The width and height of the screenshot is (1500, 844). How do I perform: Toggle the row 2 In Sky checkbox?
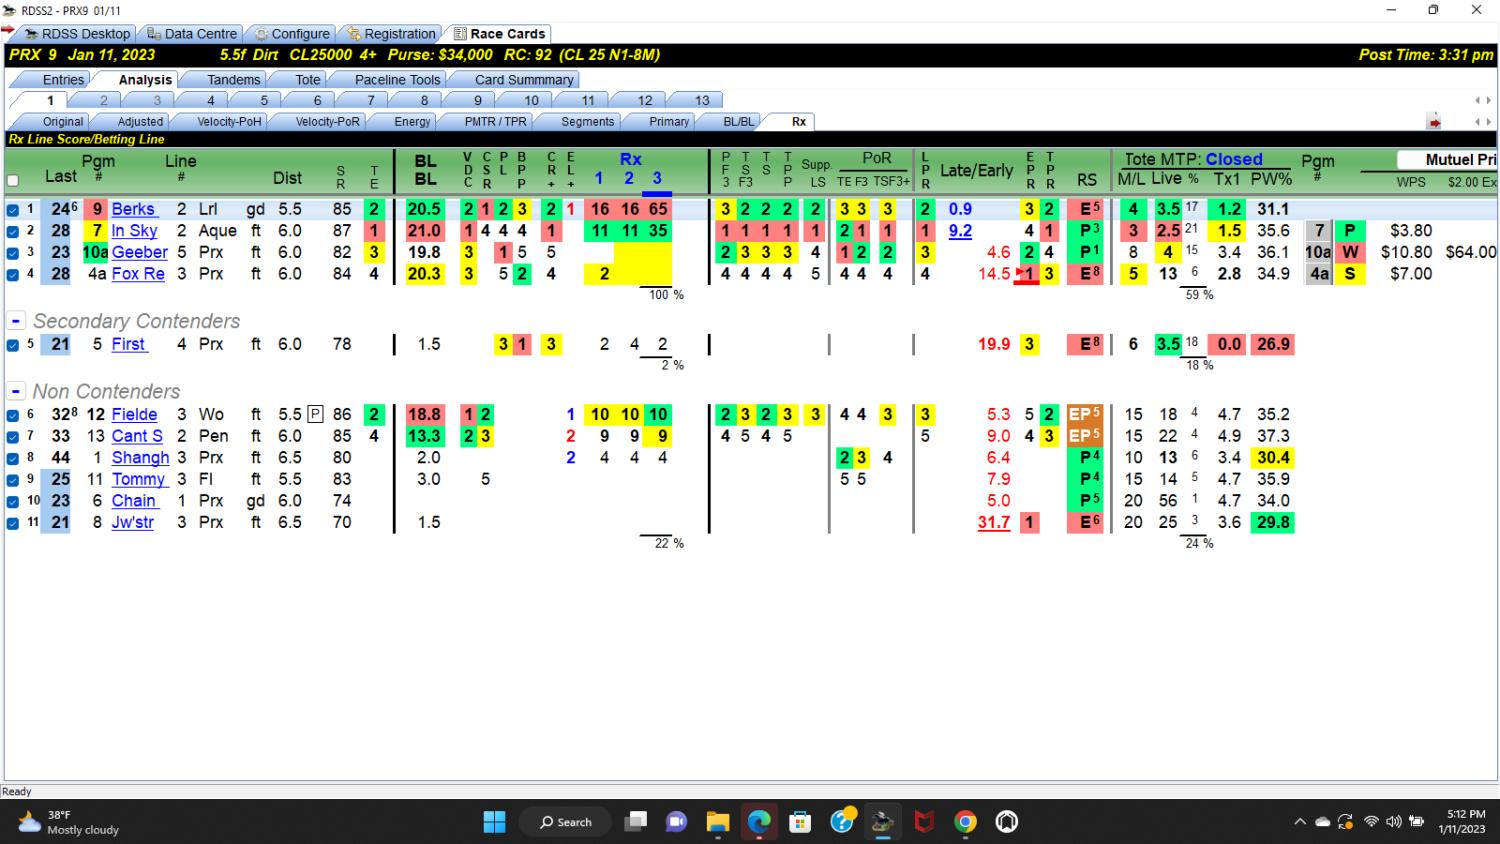[x=13, y=231]
